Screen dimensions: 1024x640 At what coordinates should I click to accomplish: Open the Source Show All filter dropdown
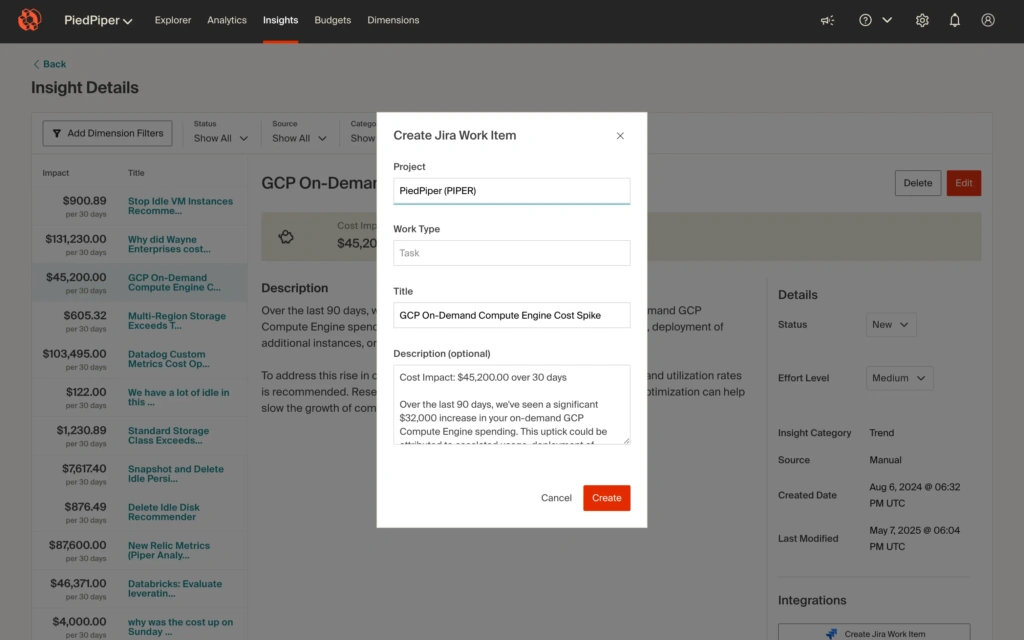299,138
